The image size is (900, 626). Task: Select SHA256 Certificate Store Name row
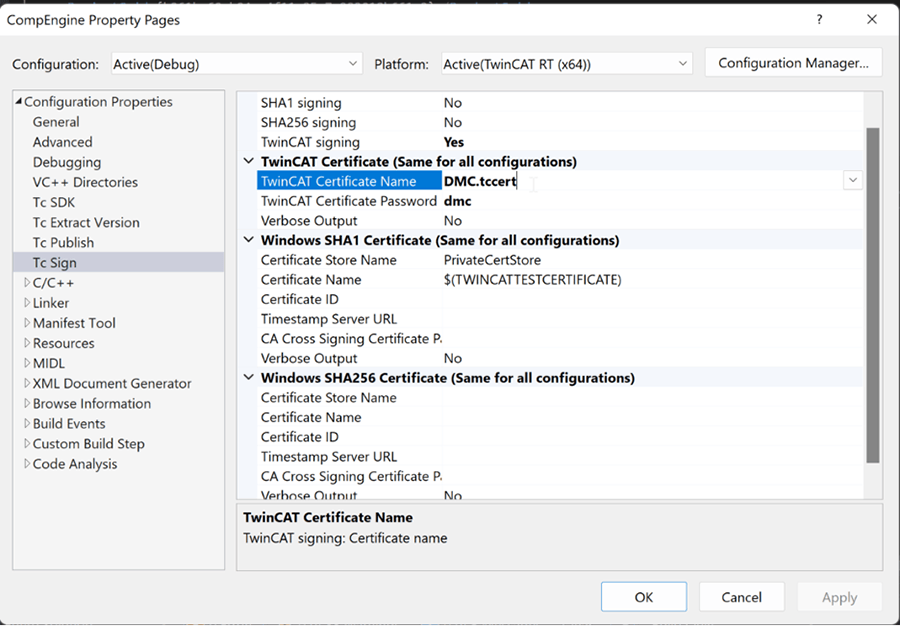[560, 397]
